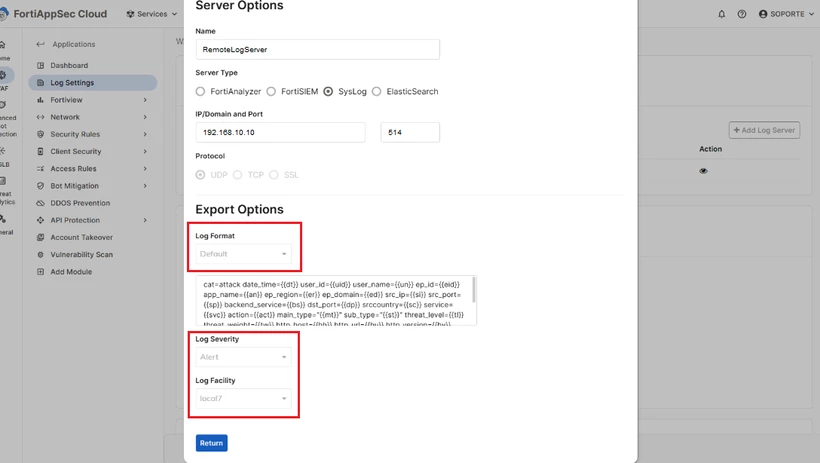Open the Log Severity dropdown
820x463 pixels.
coord(243,357)
